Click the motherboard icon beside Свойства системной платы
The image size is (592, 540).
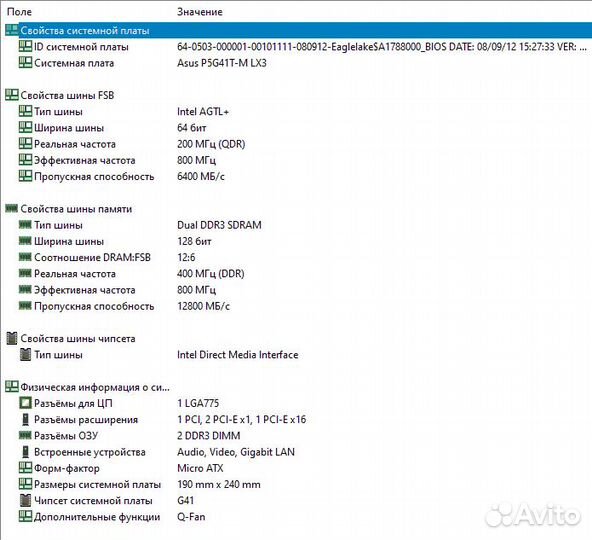[x=12, y=30]
